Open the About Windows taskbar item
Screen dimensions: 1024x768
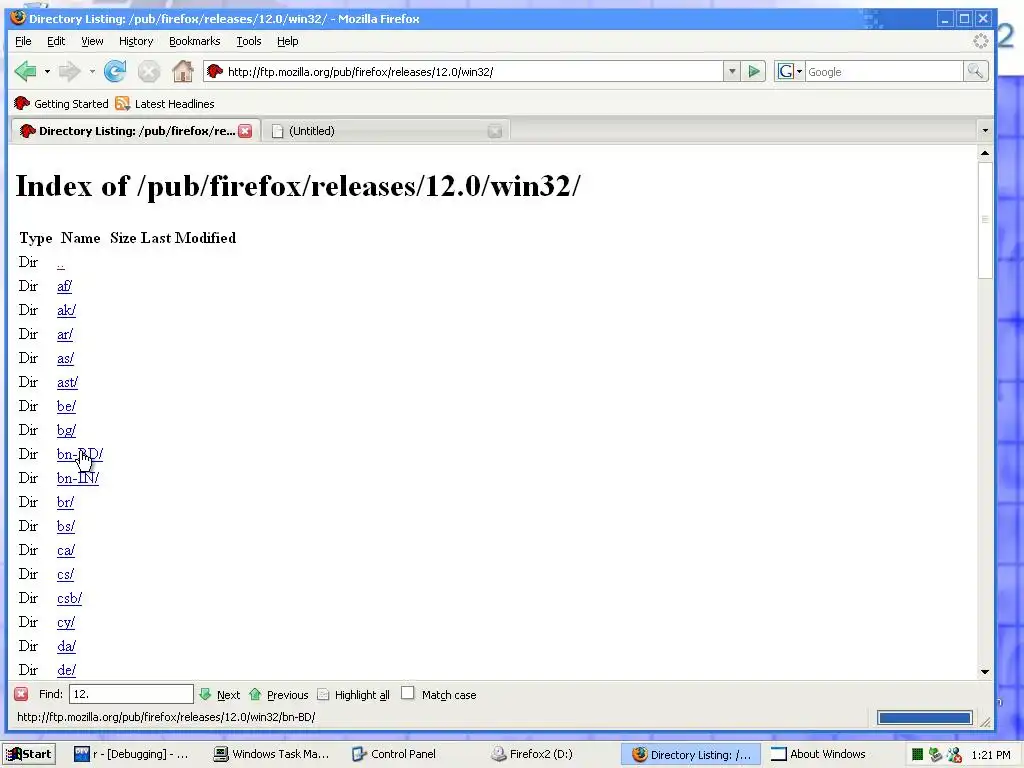pos(818,754)
